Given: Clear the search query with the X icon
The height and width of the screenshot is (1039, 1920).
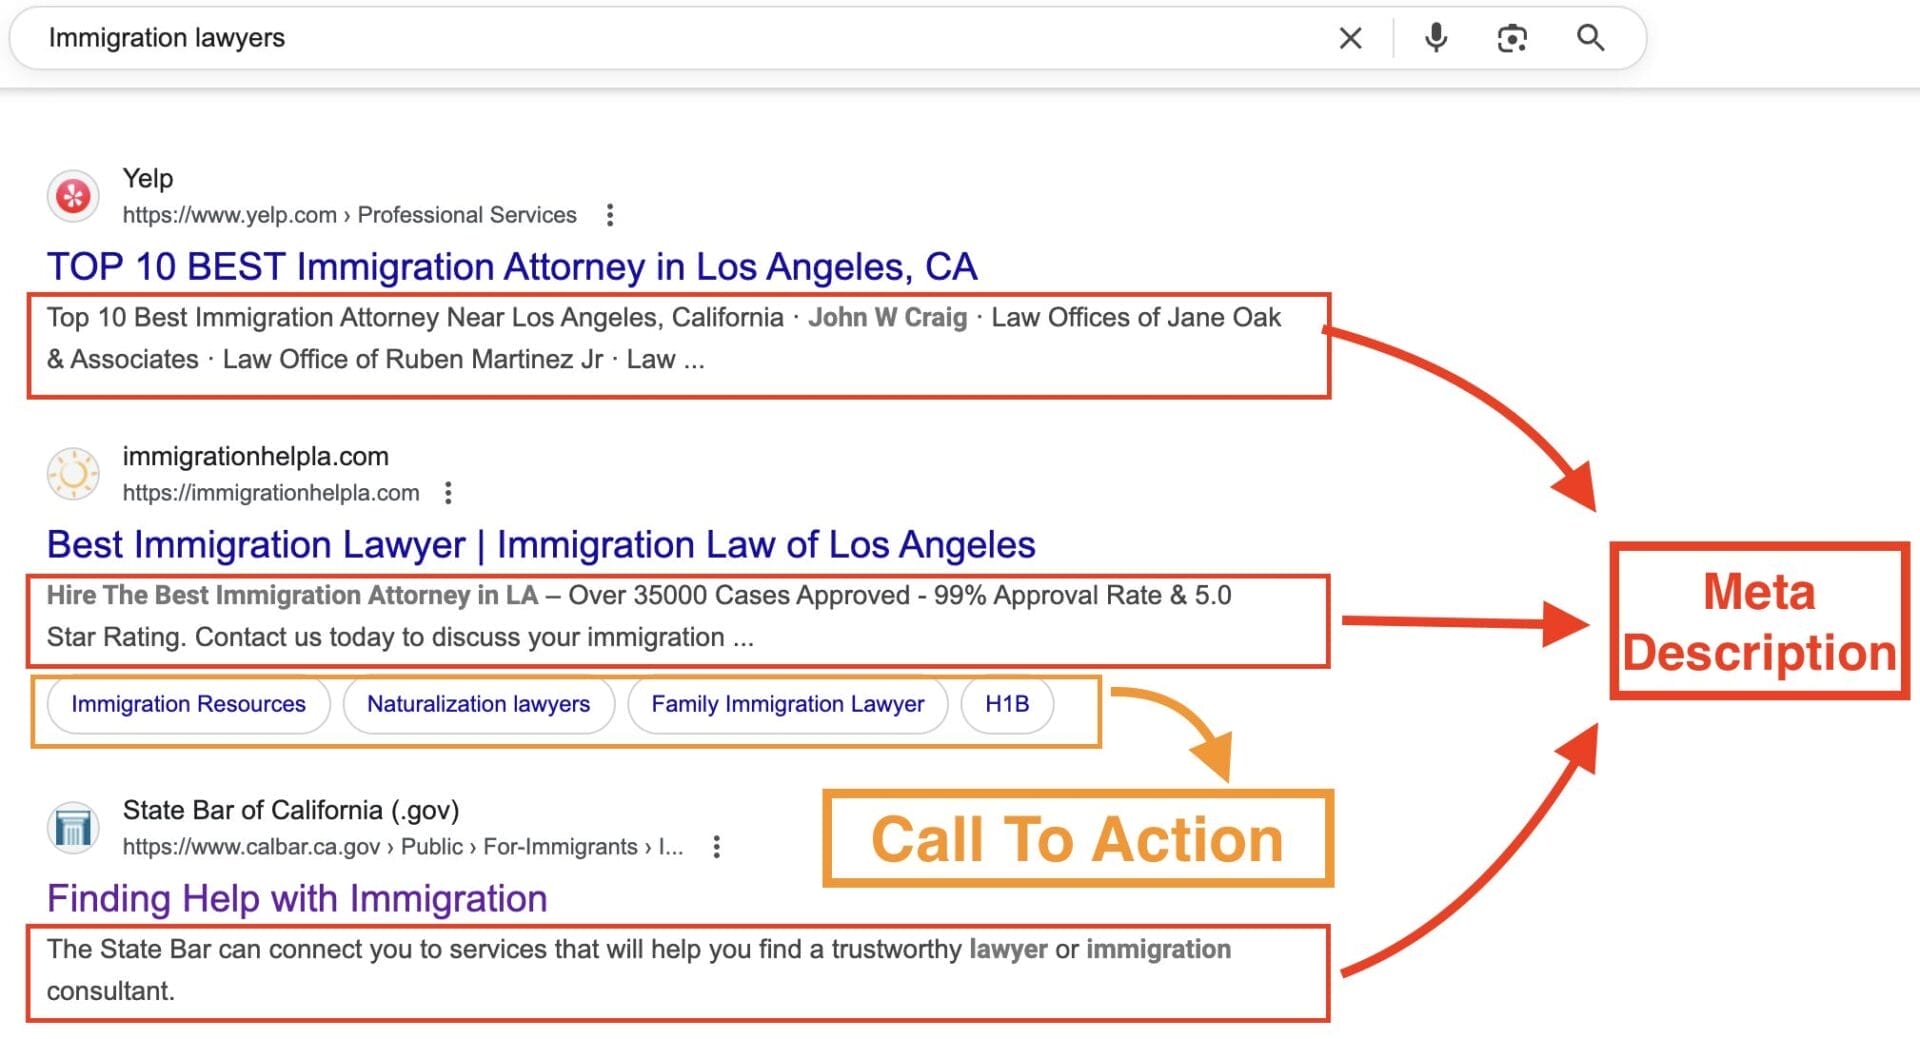Looking at the screenshot, I should tap(1349, 38).
